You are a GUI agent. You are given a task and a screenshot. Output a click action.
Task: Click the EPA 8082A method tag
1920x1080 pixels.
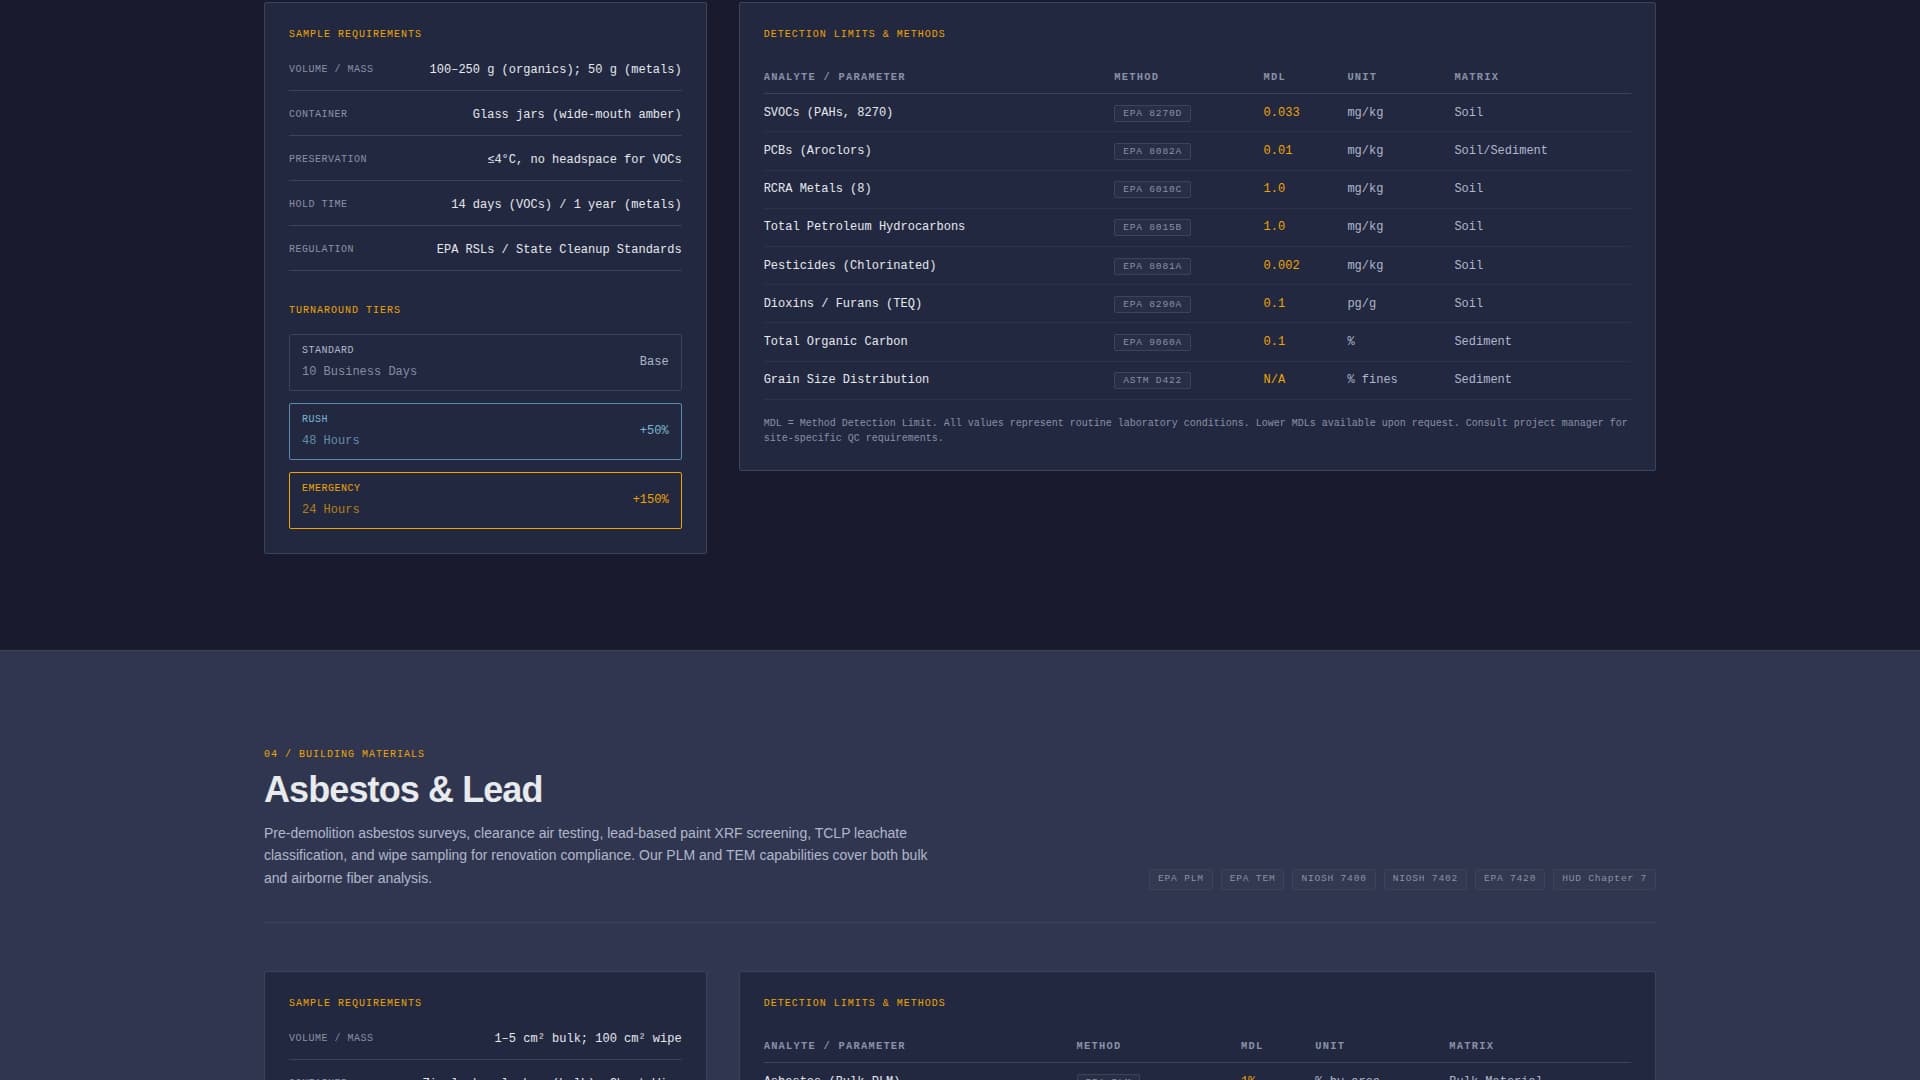click(1153, 151)
